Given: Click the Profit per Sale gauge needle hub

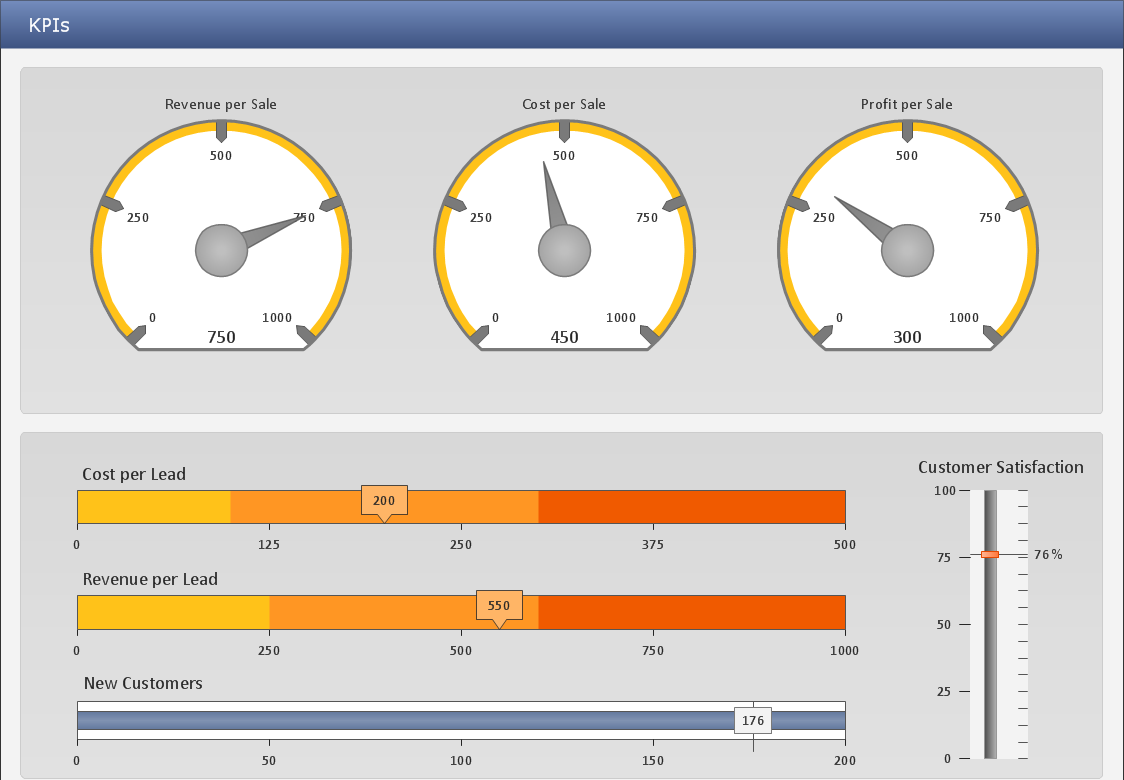Looking at the screenshot, I should (x=908, y=250).
